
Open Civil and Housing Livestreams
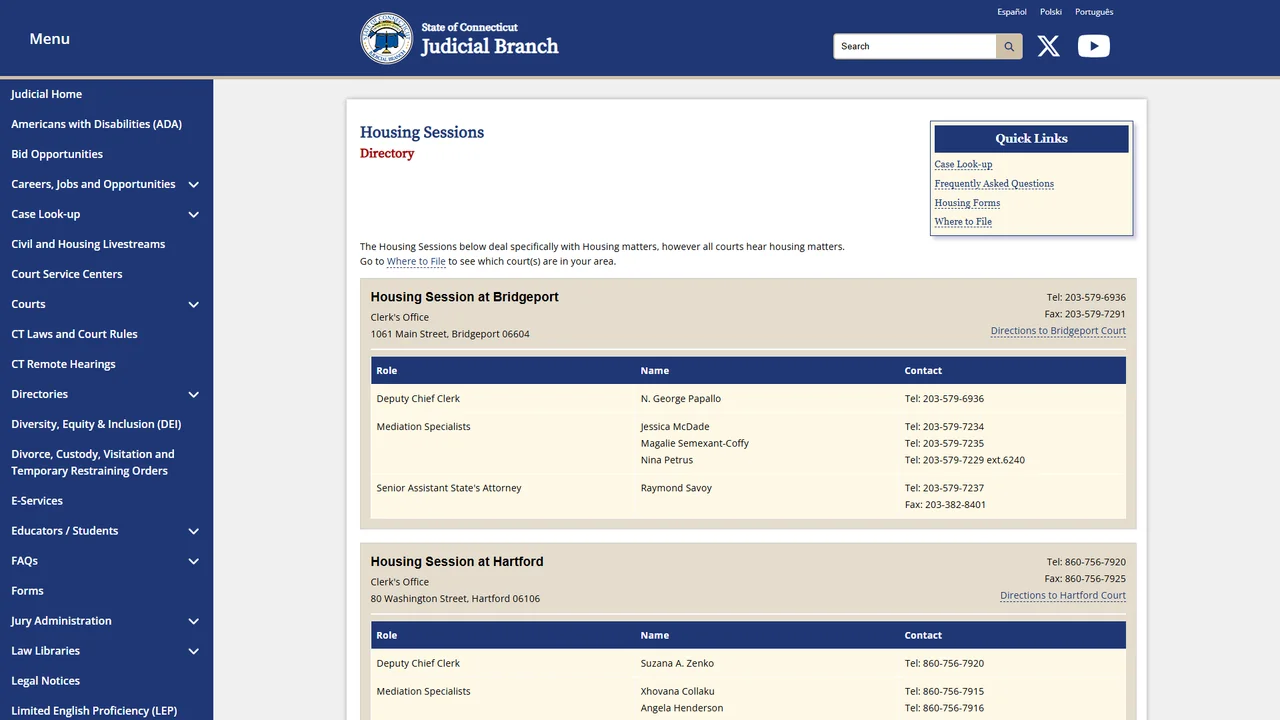(88, 244)
